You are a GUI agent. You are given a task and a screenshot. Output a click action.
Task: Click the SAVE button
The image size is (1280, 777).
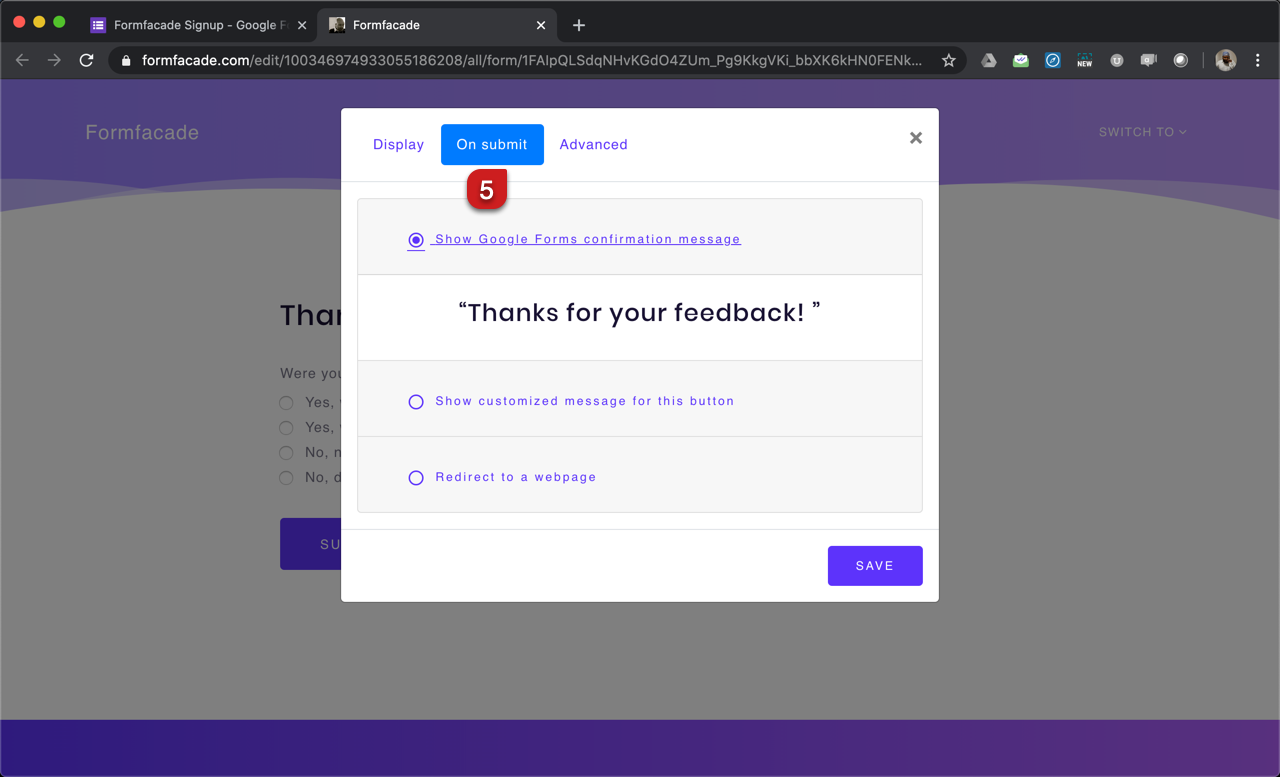(x=875, y=565)
